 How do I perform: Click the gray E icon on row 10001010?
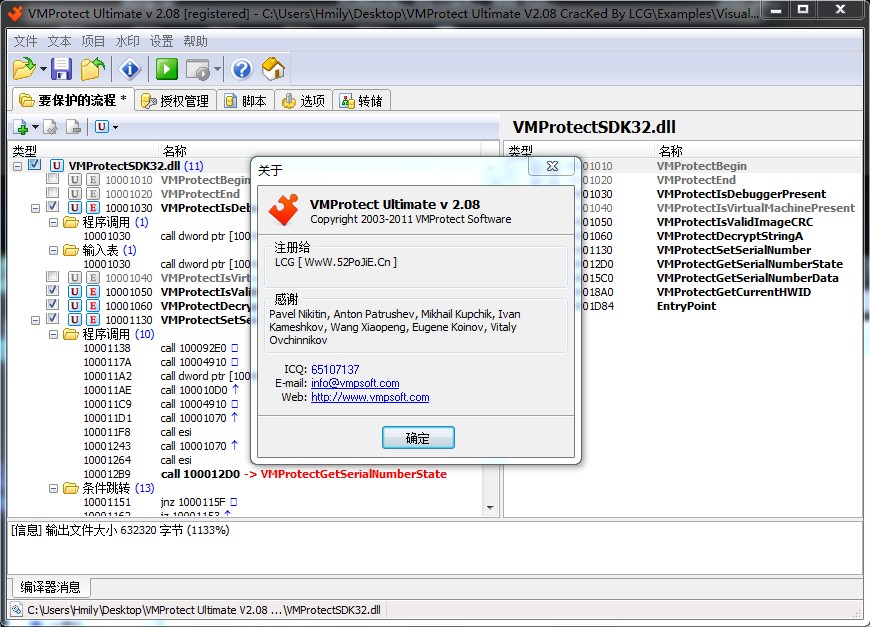point(93,179)
